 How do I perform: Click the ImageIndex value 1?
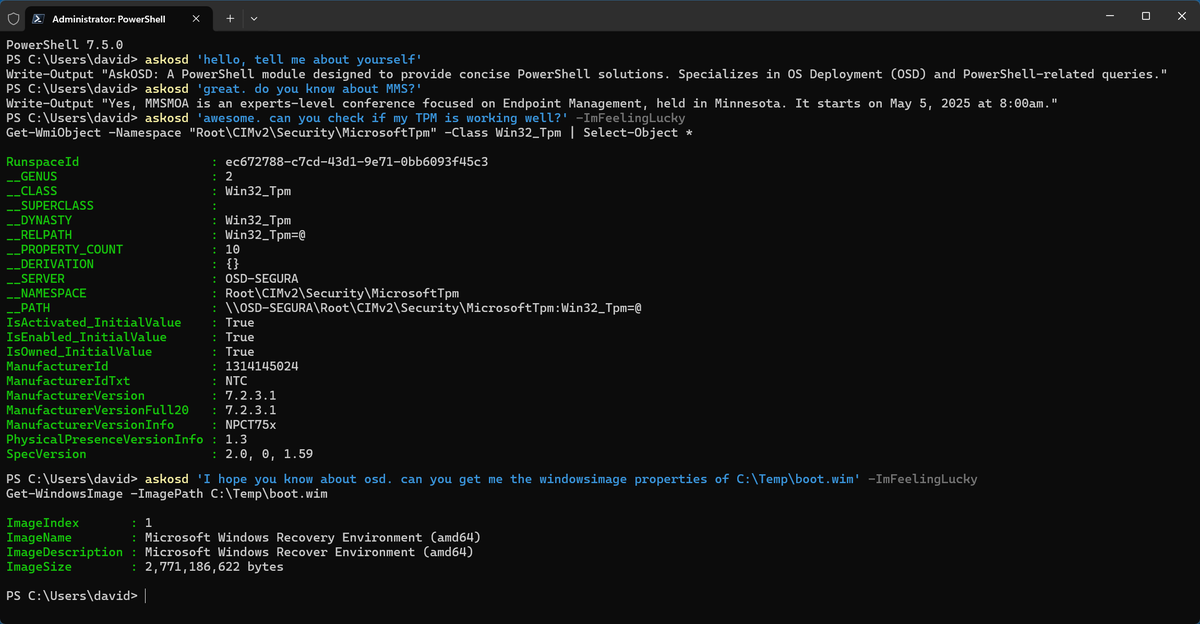(x=148, y=523)
